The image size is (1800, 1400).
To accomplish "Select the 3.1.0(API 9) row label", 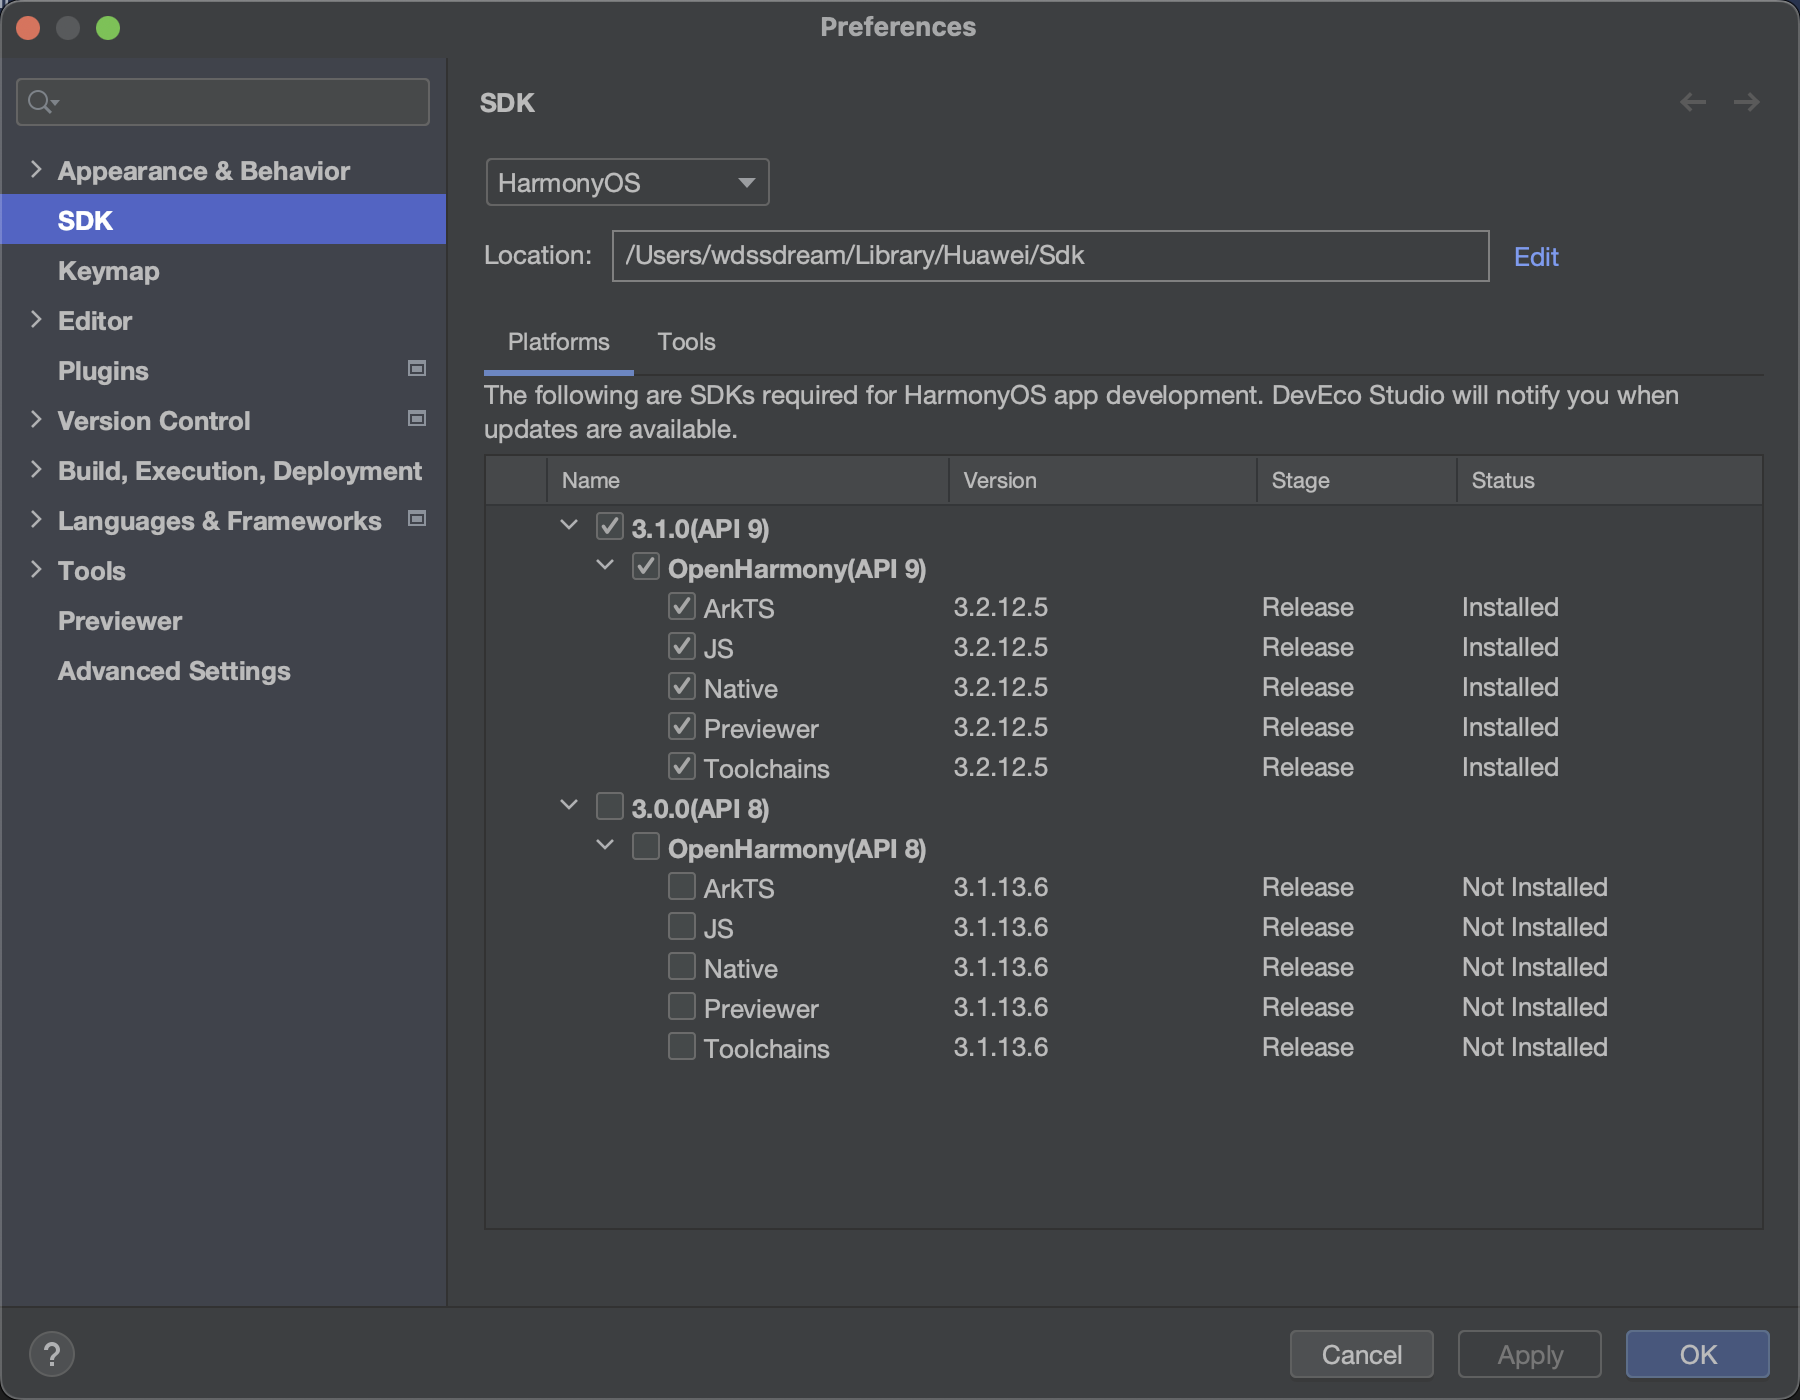I will 700,528.
